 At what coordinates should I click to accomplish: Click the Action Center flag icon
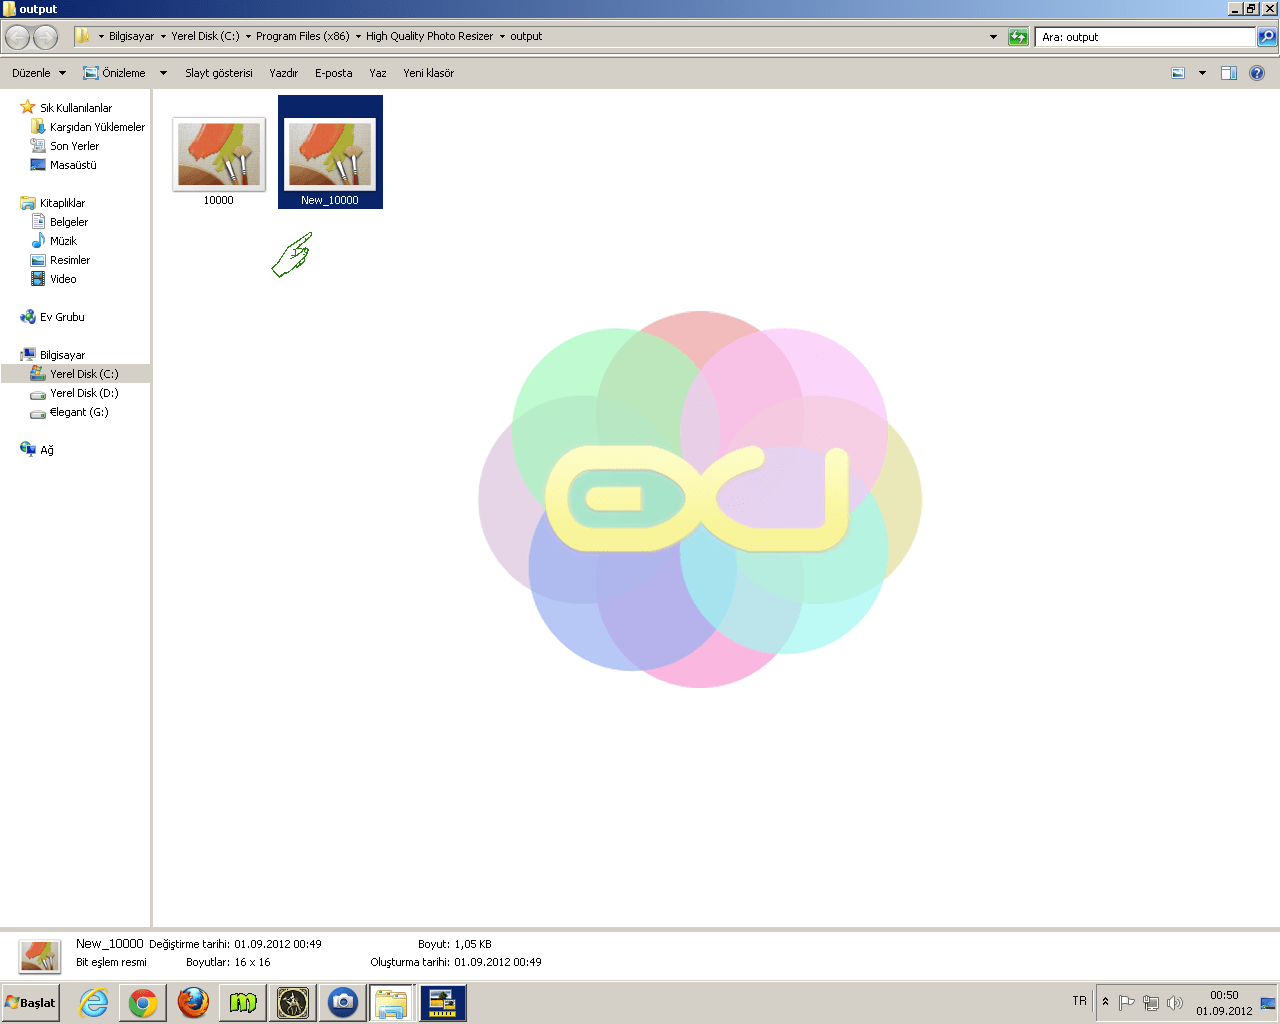[1126, 1003]
